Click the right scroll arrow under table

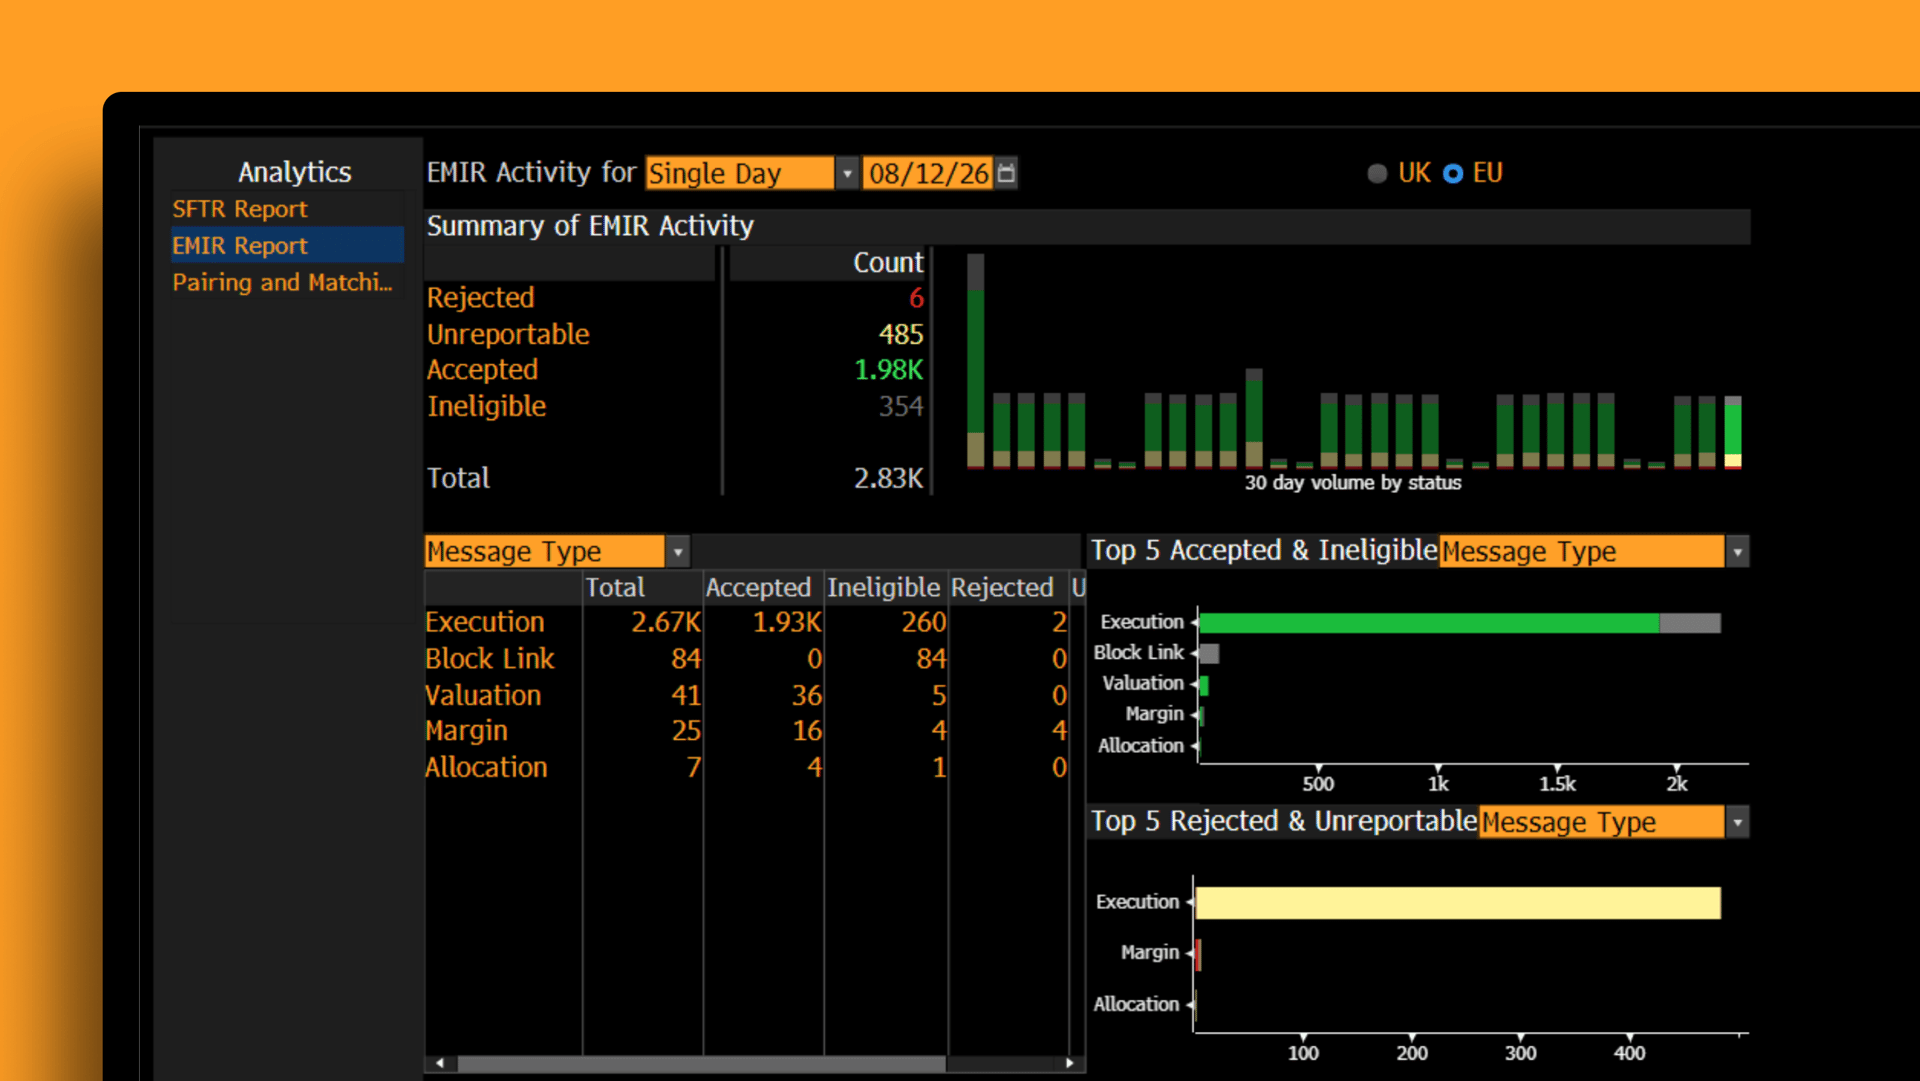coord(1070,1063)
